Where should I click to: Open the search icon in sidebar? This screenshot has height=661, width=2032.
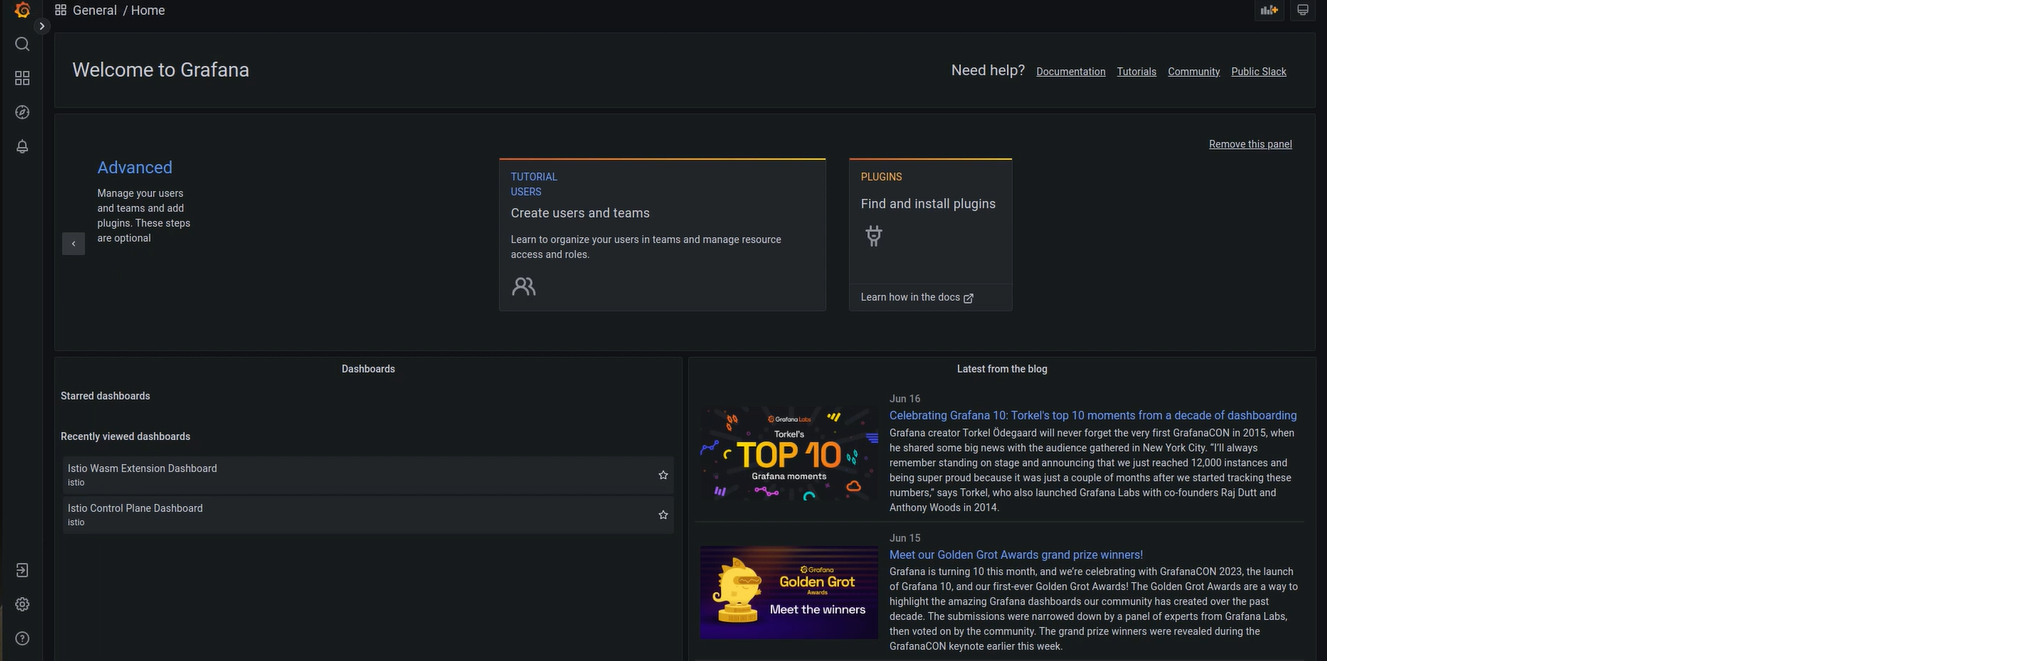[x=22, y=44]
